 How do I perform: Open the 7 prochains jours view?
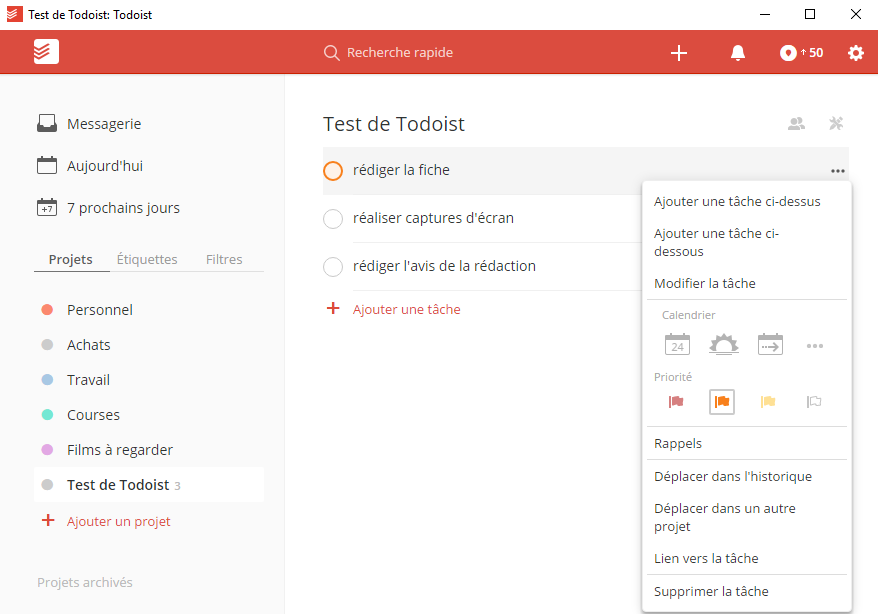(x=123, y=208)
